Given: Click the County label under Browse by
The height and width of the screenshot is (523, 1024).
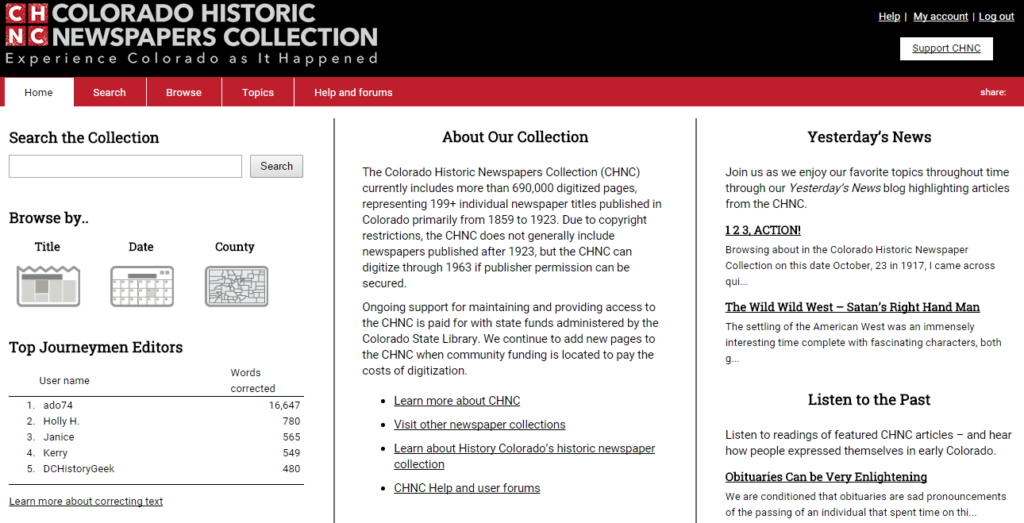Looking at the screenshot, I should coord(235,247).
